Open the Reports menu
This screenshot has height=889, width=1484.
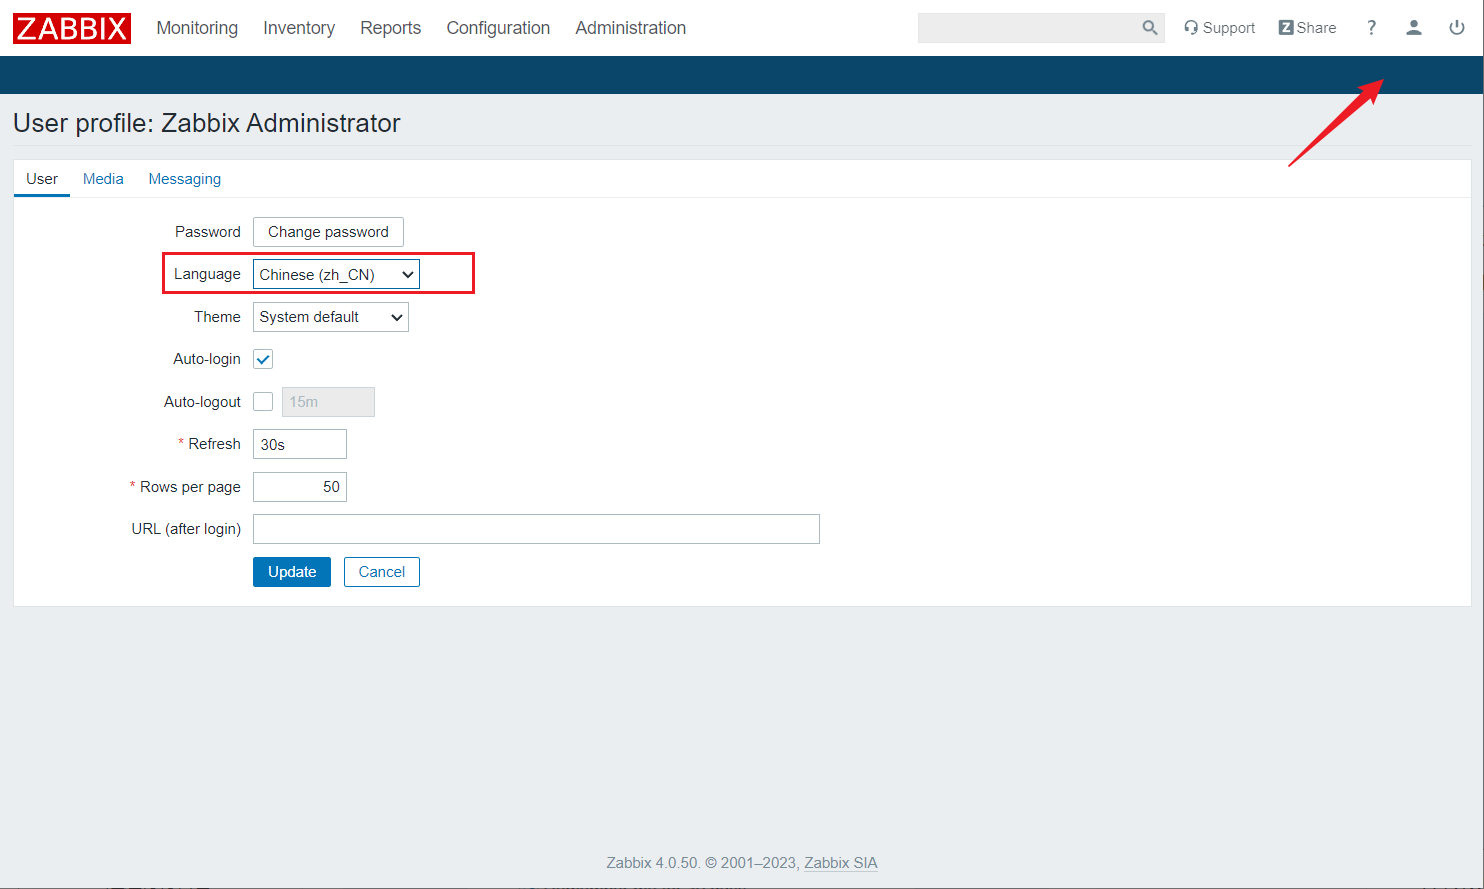click(x=390, y=28)
